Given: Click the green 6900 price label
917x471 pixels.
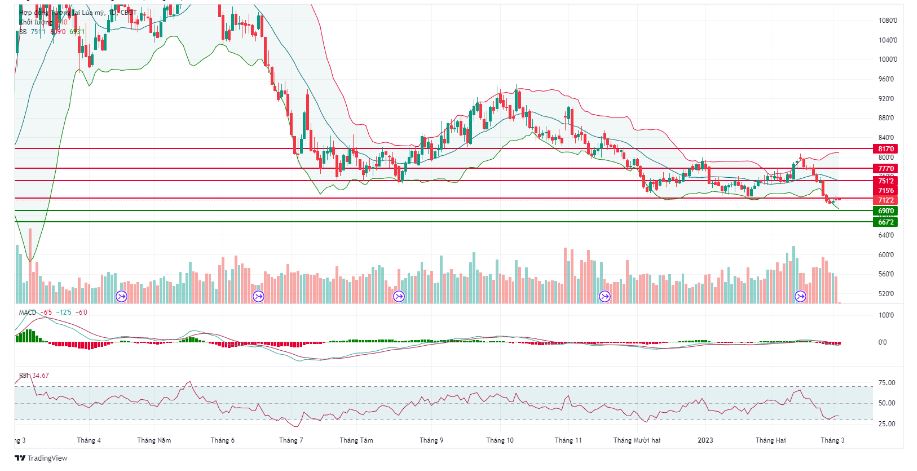Looking at the screenshot, I should tap(885, 211).
